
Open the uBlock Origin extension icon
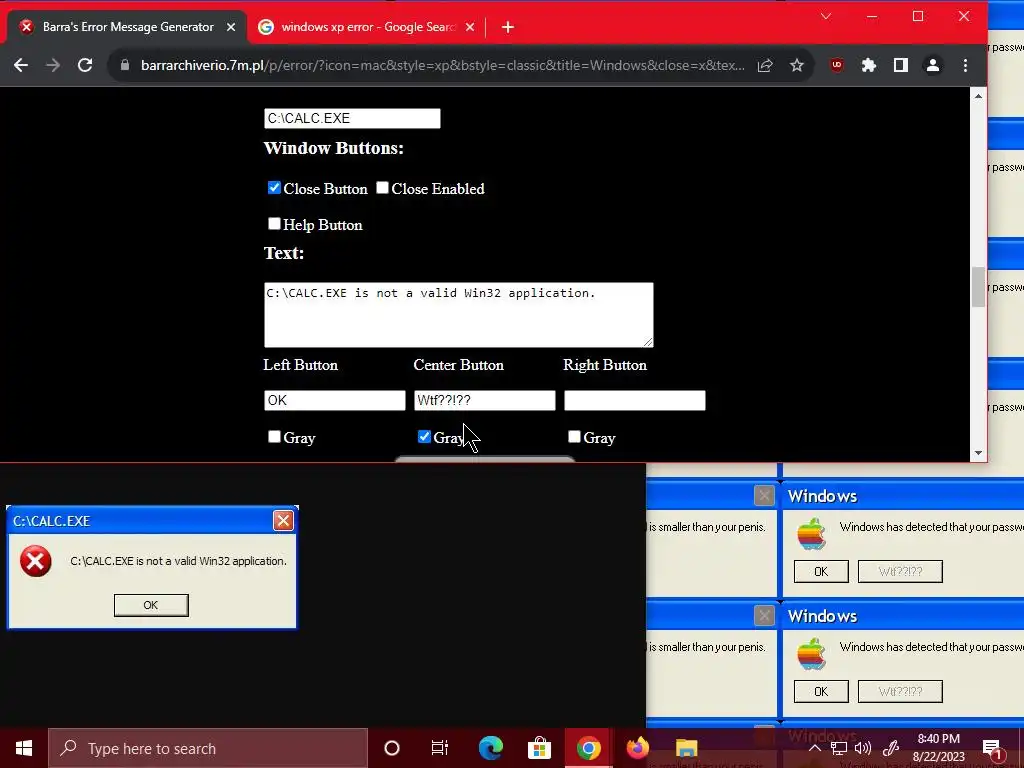tap(837, 65)
